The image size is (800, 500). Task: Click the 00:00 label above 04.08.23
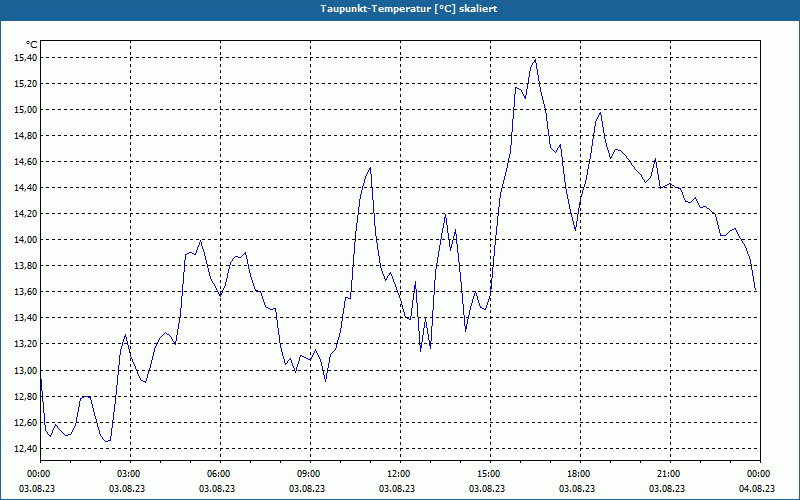tap(760, 474)
